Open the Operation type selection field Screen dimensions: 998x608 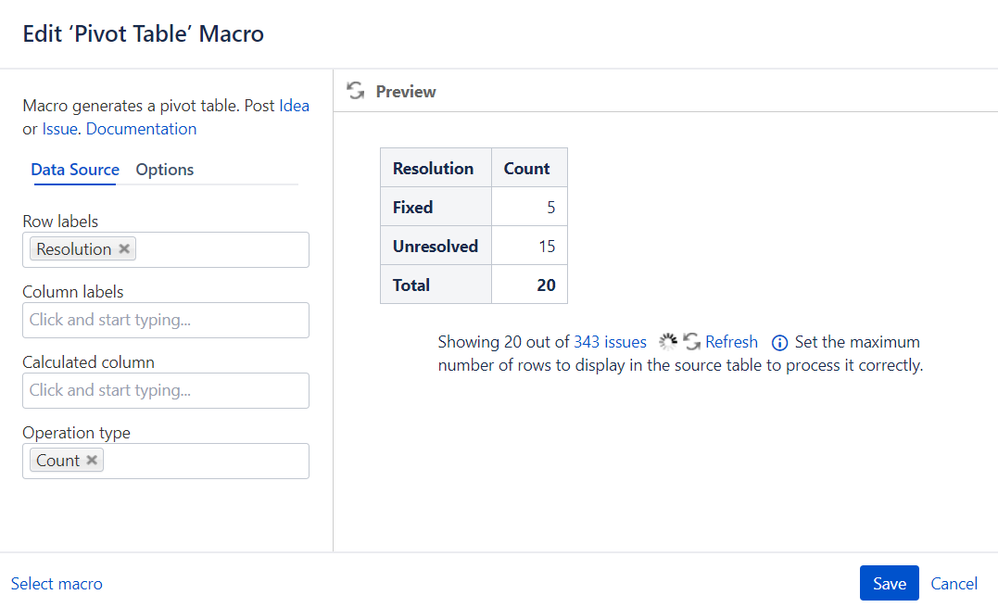coord(165,461)
